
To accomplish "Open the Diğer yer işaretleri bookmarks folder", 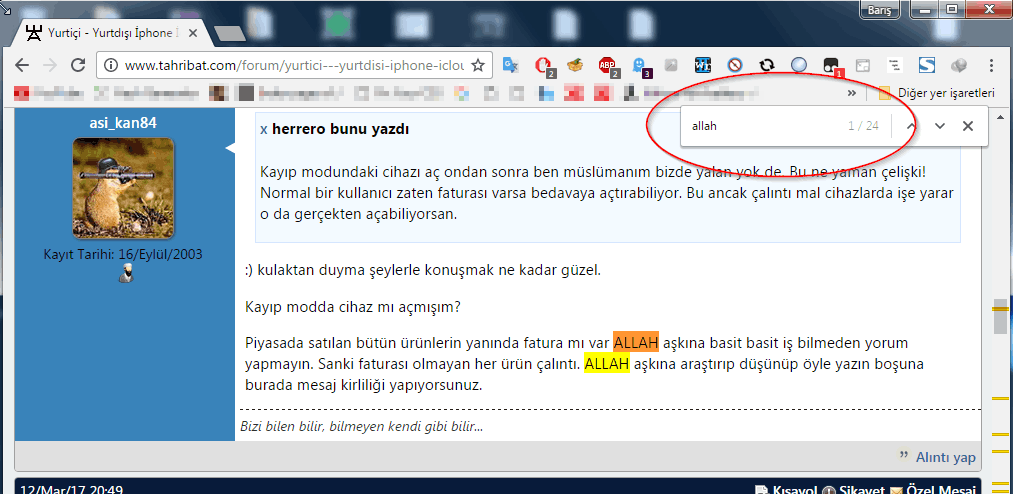I will (x=936, y=93).
